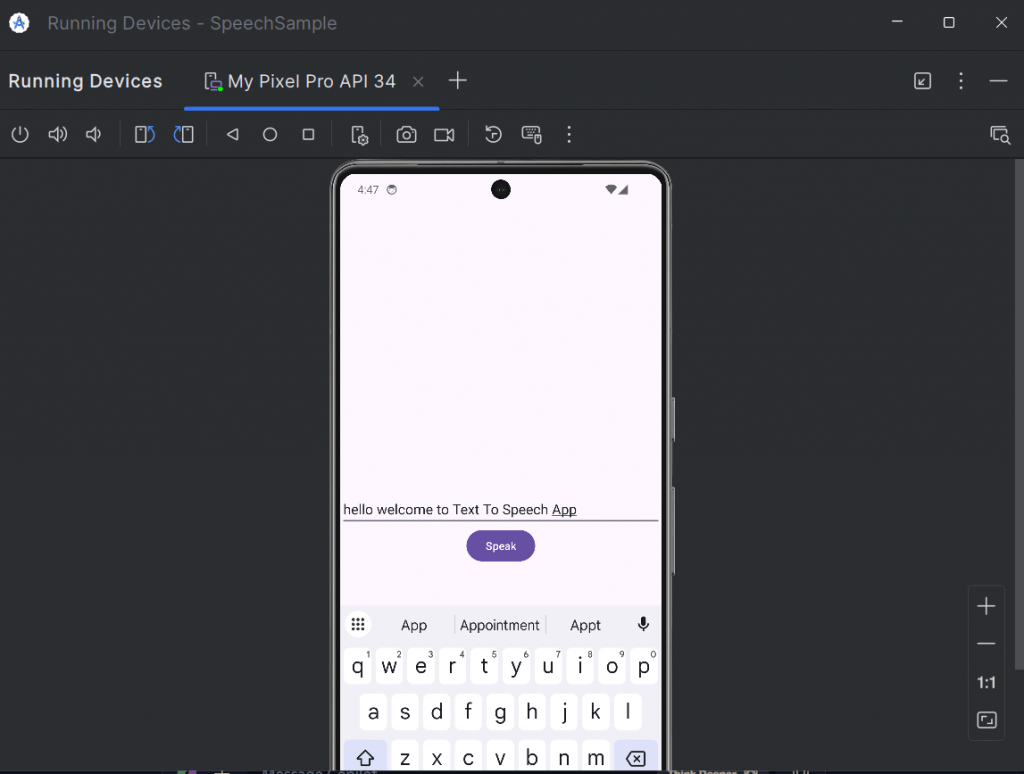Screen dimensions: 1024x774
Task: Take a screenshot with the camera icon
Action: point(406,135)
